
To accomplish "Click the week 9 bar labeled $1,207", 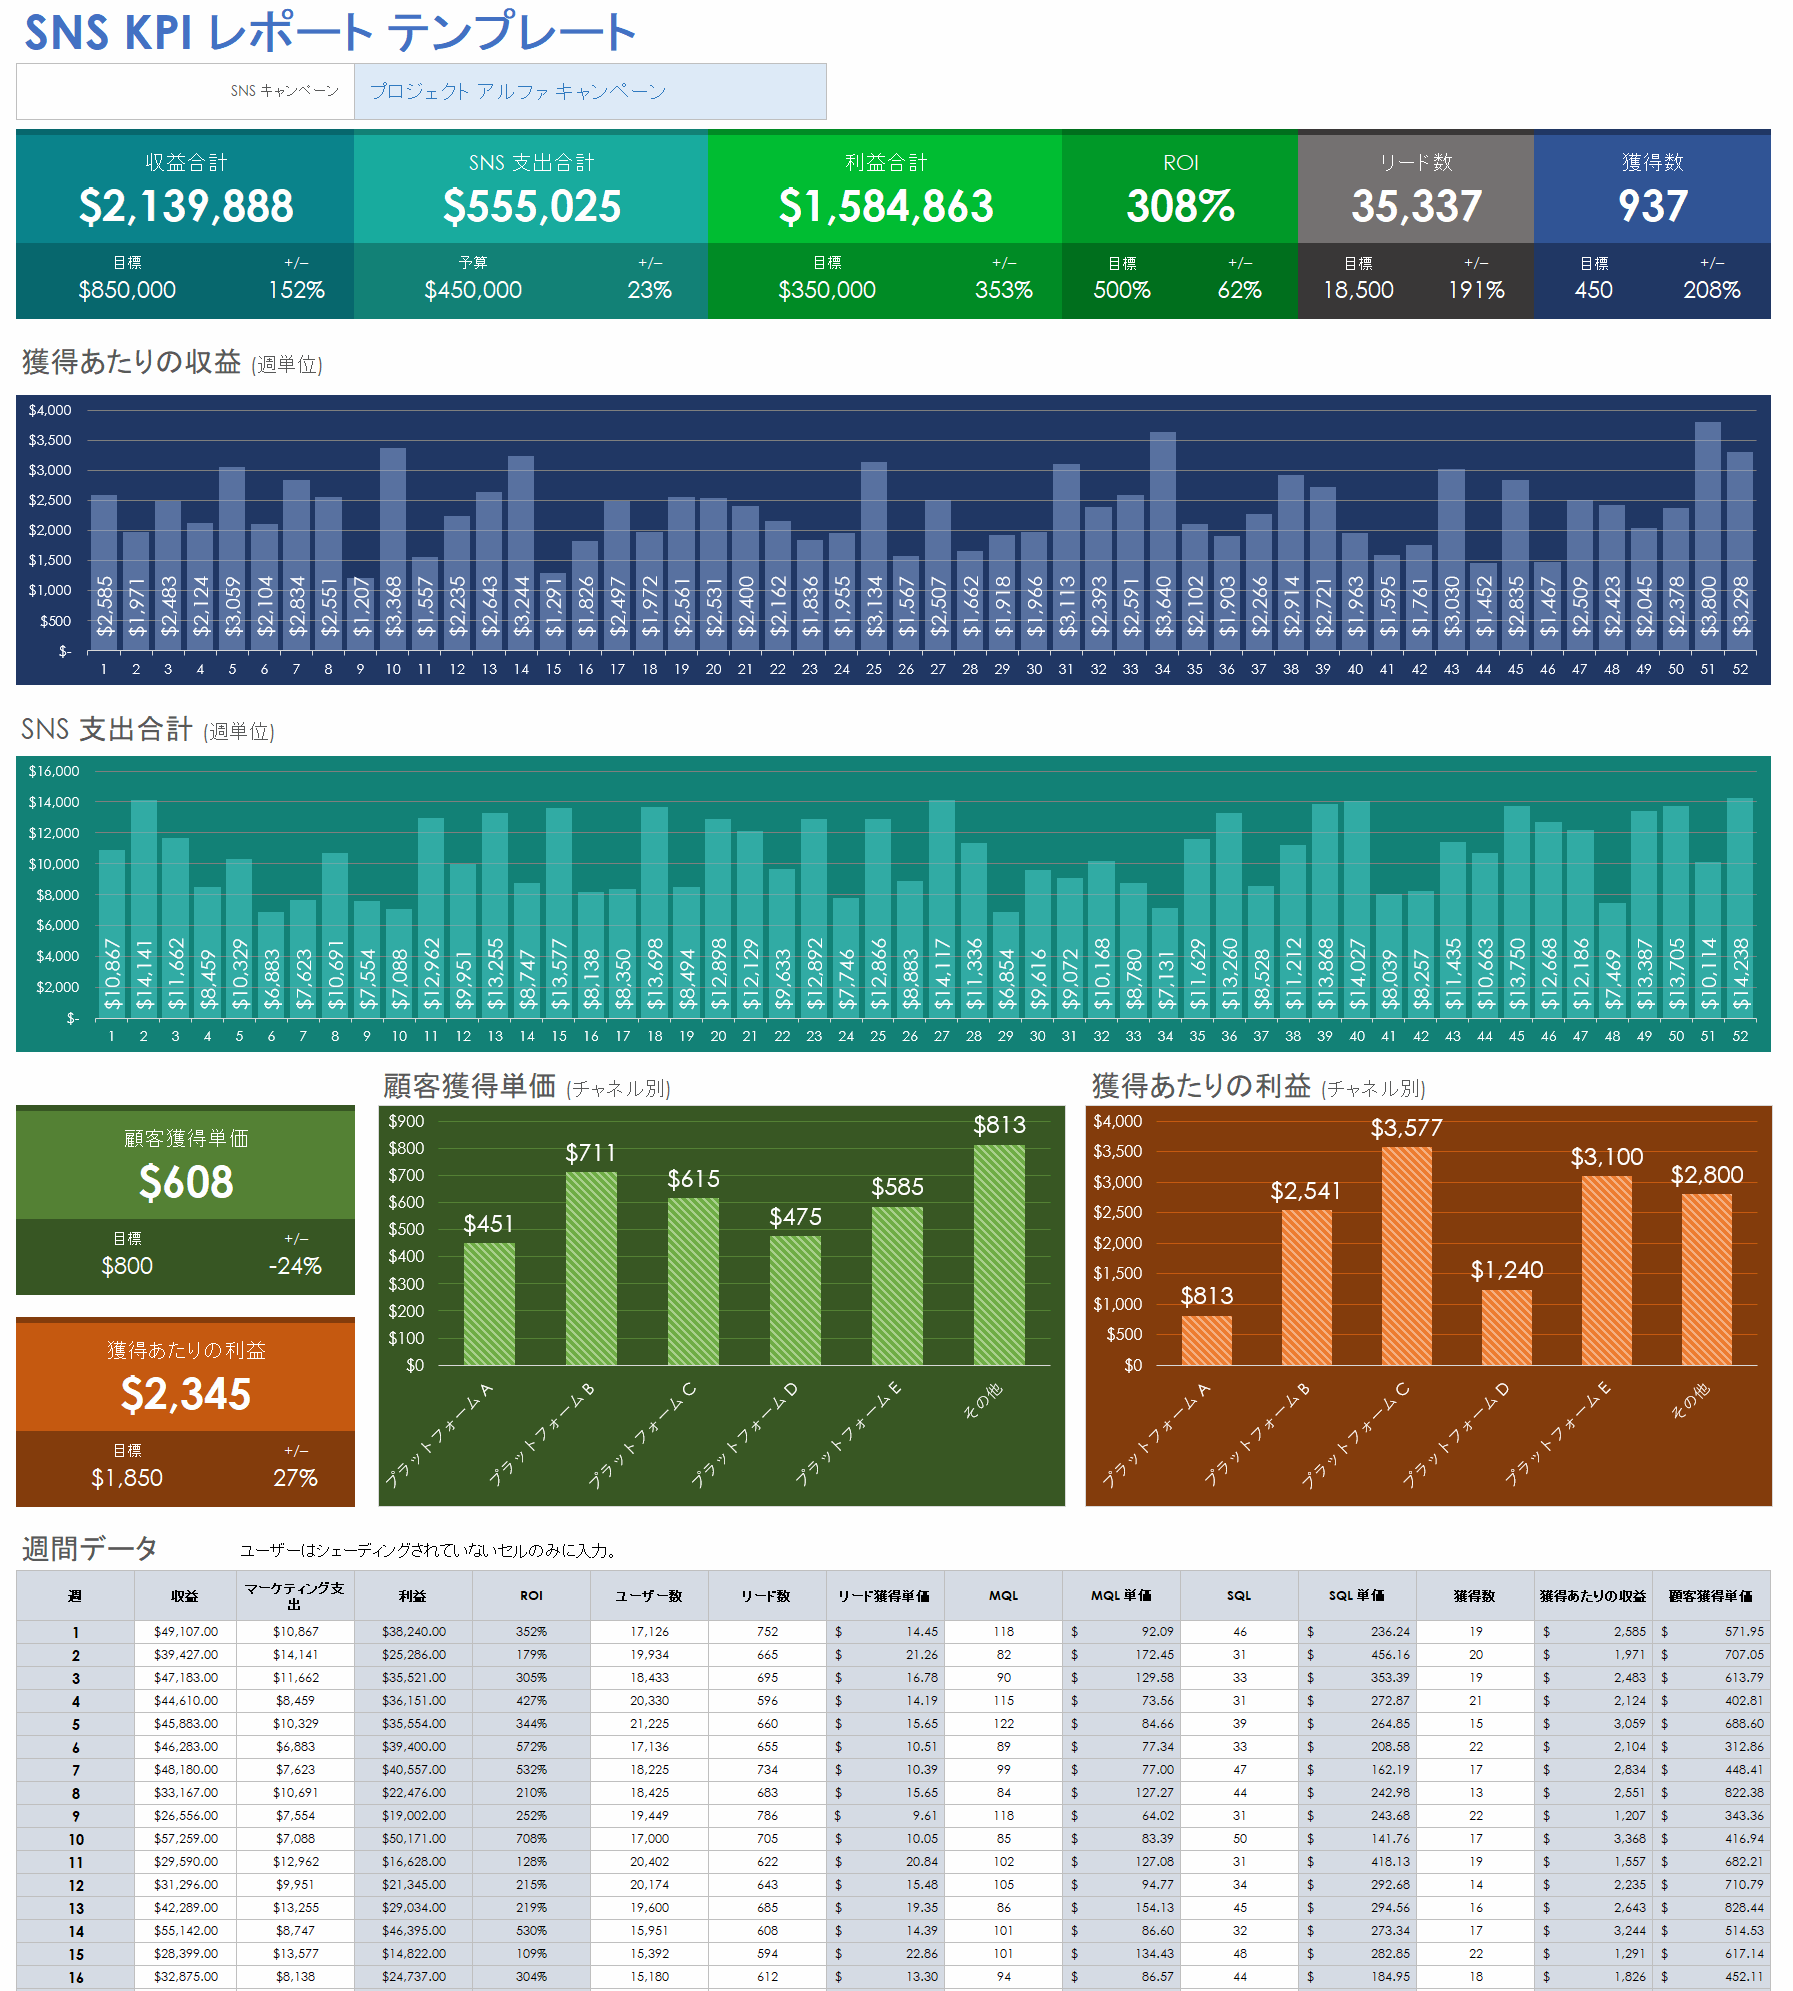I will (x=361, y=614).
